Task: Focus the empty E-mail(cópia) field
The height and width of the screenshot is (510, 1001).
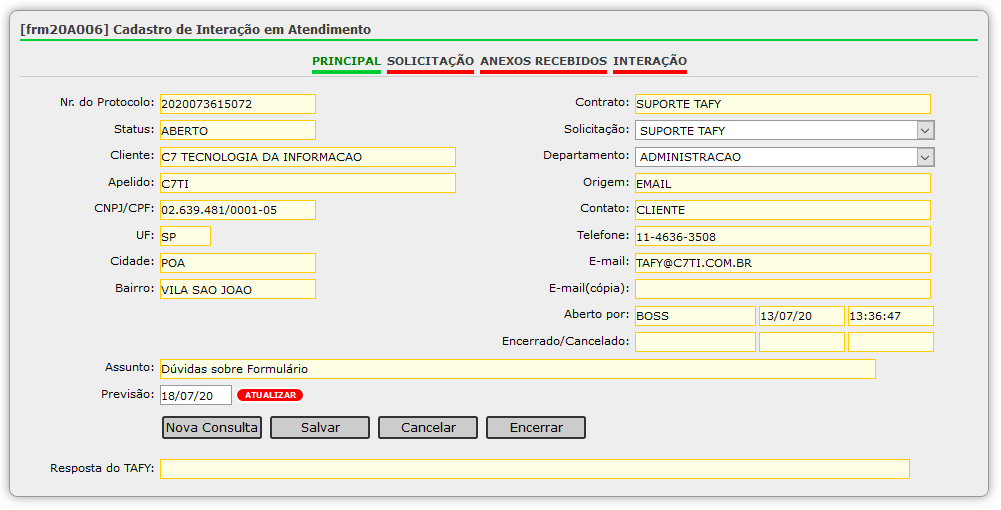Action: pyautogui.click(x=783, y=289)
